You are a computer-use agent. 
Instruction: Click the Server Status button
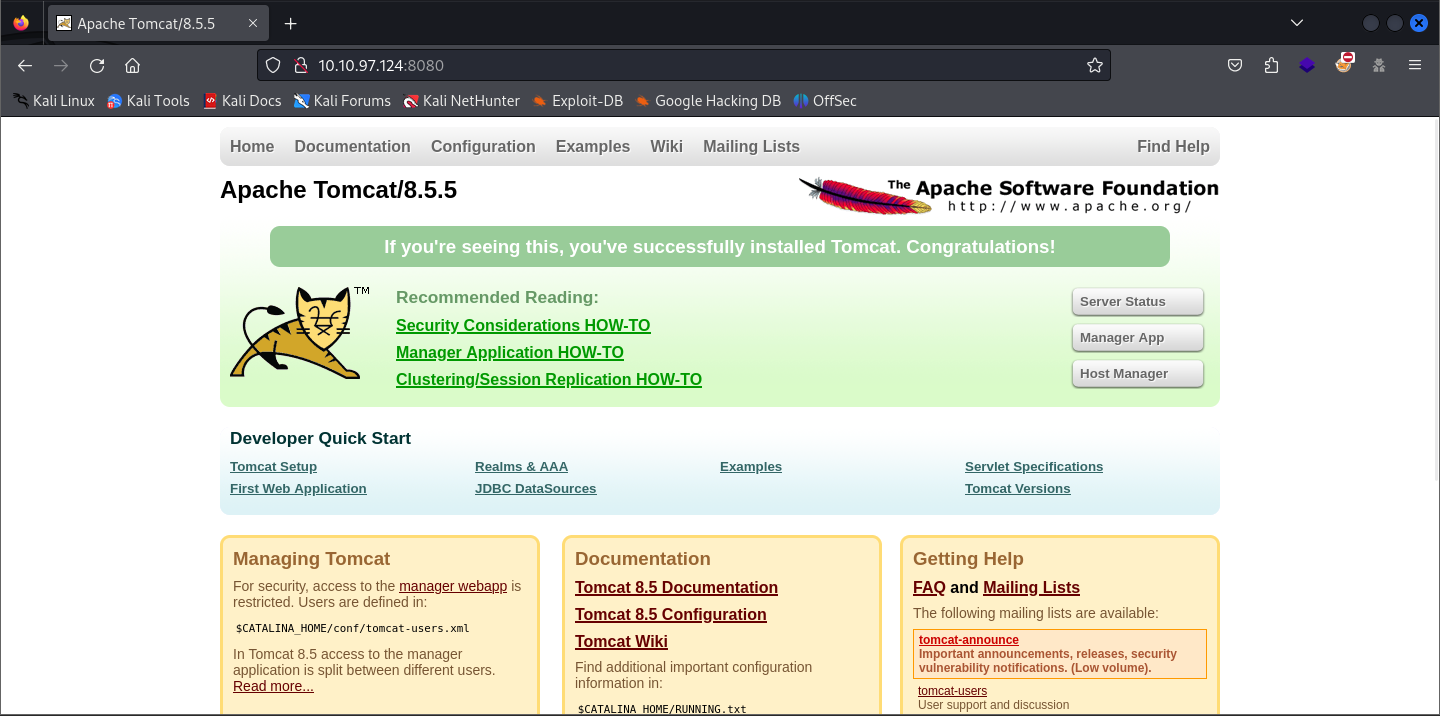point(1137,302)
